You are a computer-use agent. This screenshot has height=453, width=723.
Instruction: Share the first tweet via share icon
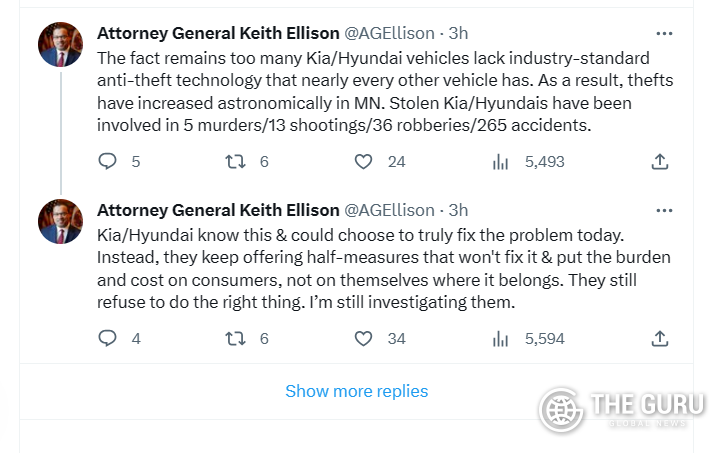click(659, 161)
